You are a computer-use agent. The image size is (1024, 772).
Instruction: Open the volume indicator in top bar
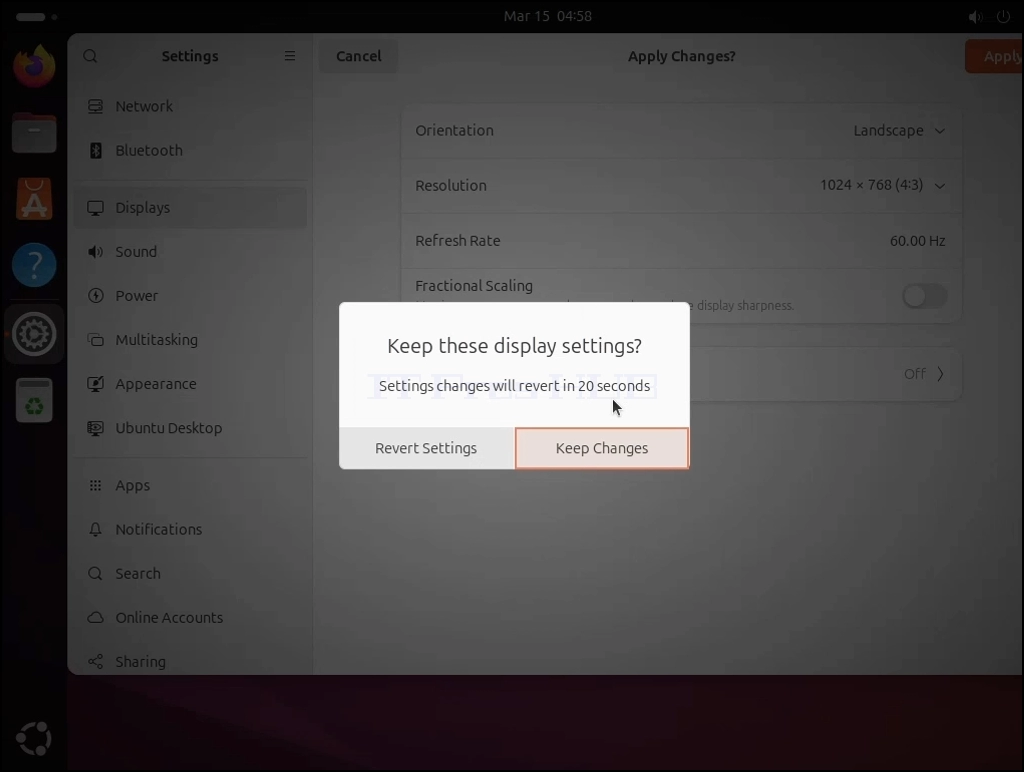975,17
